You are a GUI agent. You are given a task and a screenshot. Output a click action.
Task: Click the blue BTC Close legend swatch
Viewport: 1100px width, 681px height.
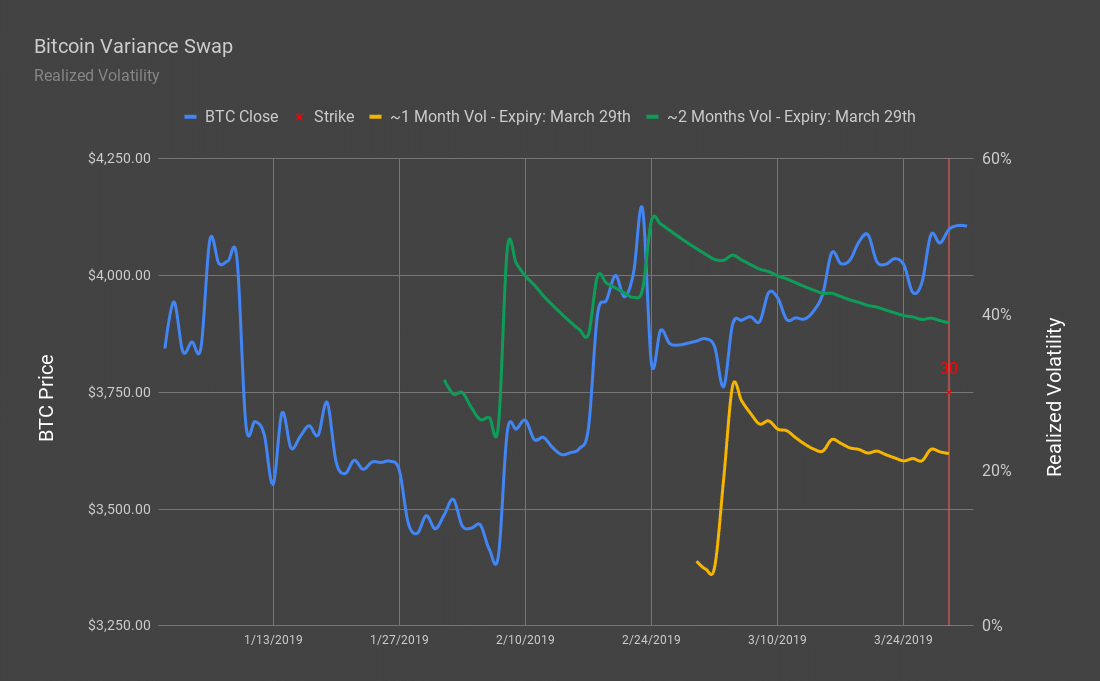coord(190,117)
